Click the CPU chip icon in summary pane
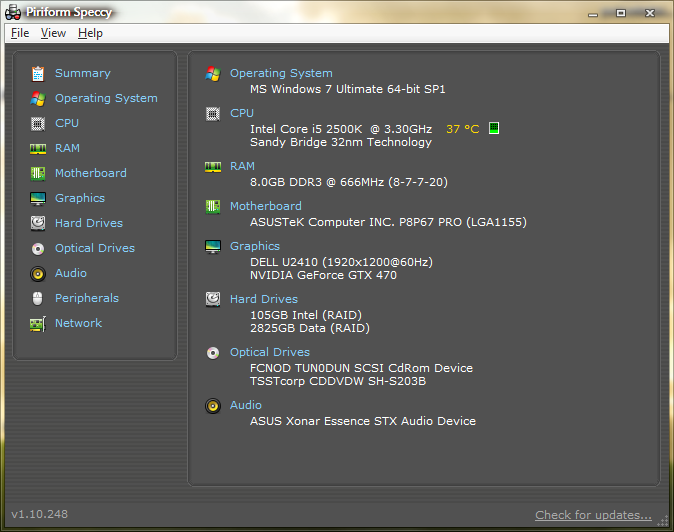 [213, 114]
